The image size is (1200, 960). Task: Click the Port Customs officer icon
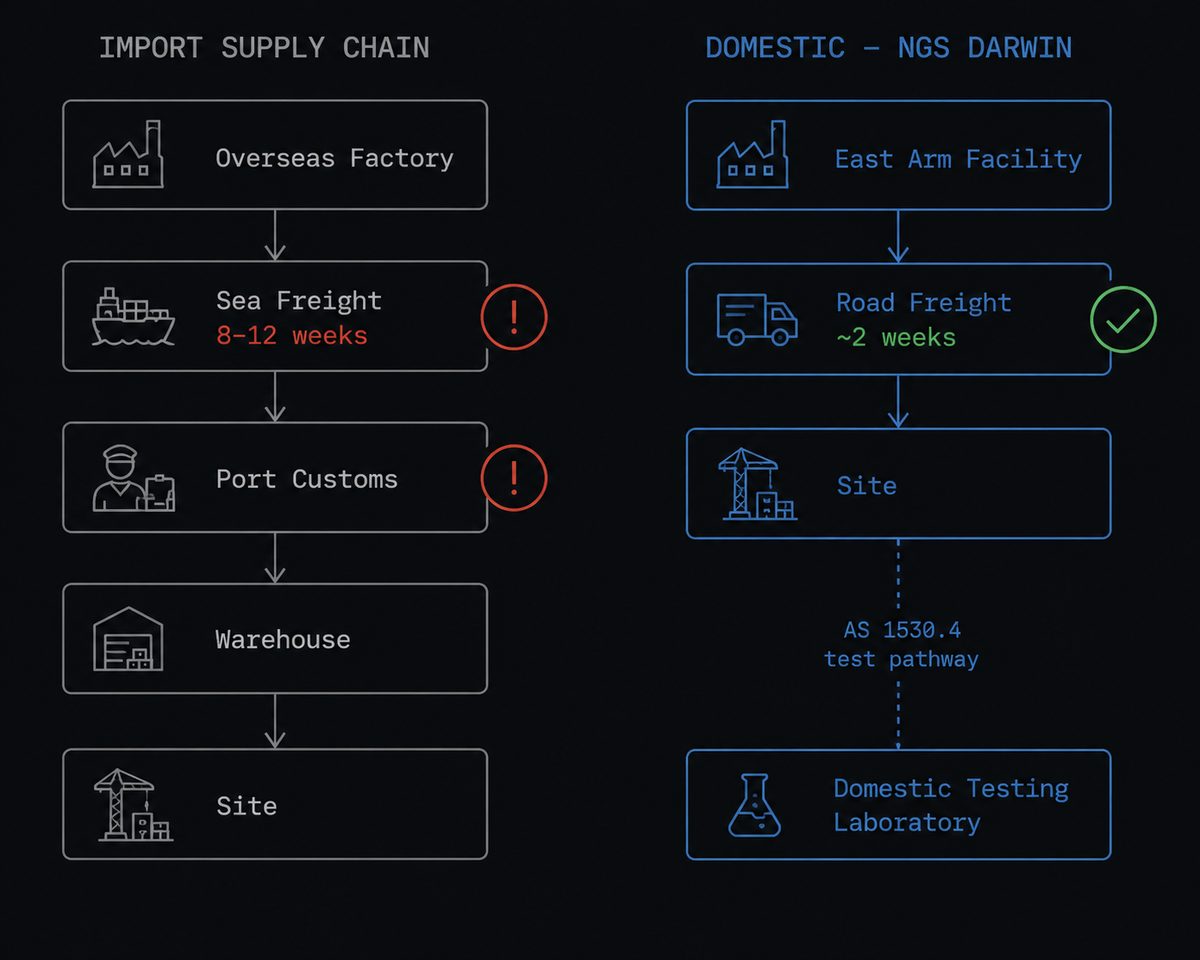pyautogui.click(x=134, y=479)
